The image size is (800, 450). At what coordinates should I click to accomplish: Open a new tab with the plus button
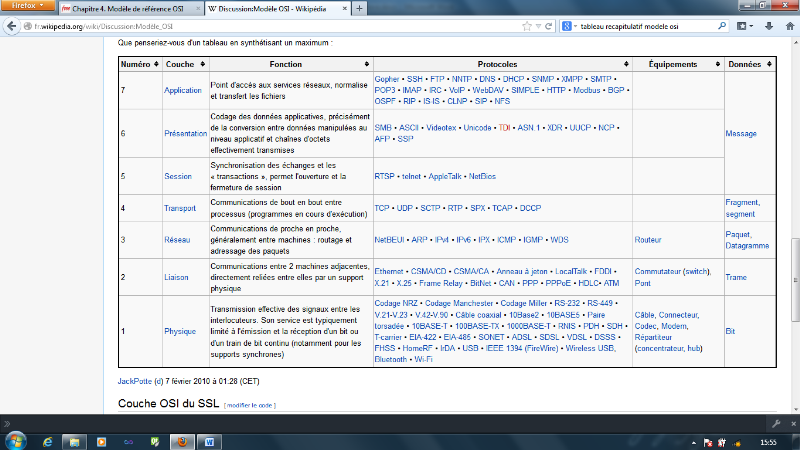pyautogui.click(x=359, y=8)
